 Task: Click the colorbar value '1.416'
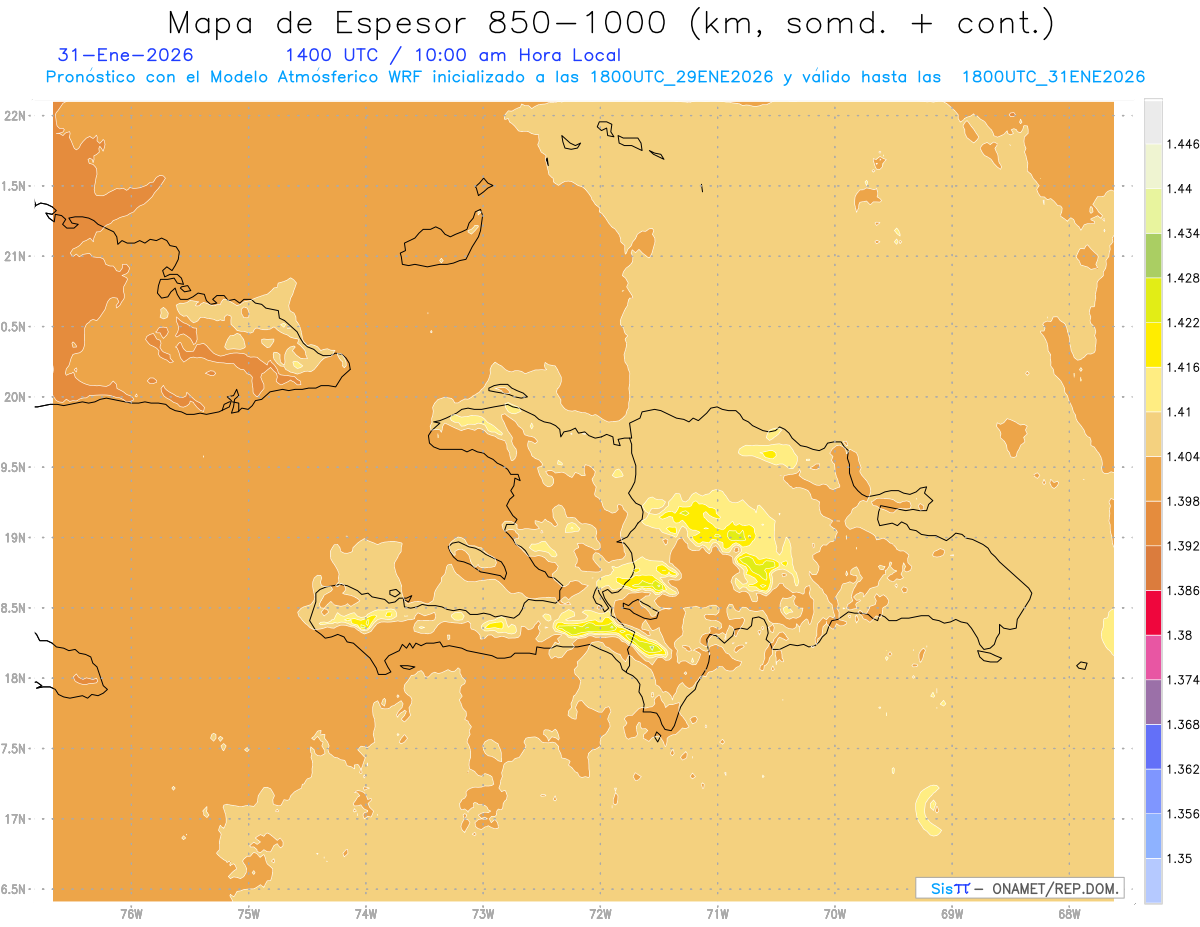1184,367
